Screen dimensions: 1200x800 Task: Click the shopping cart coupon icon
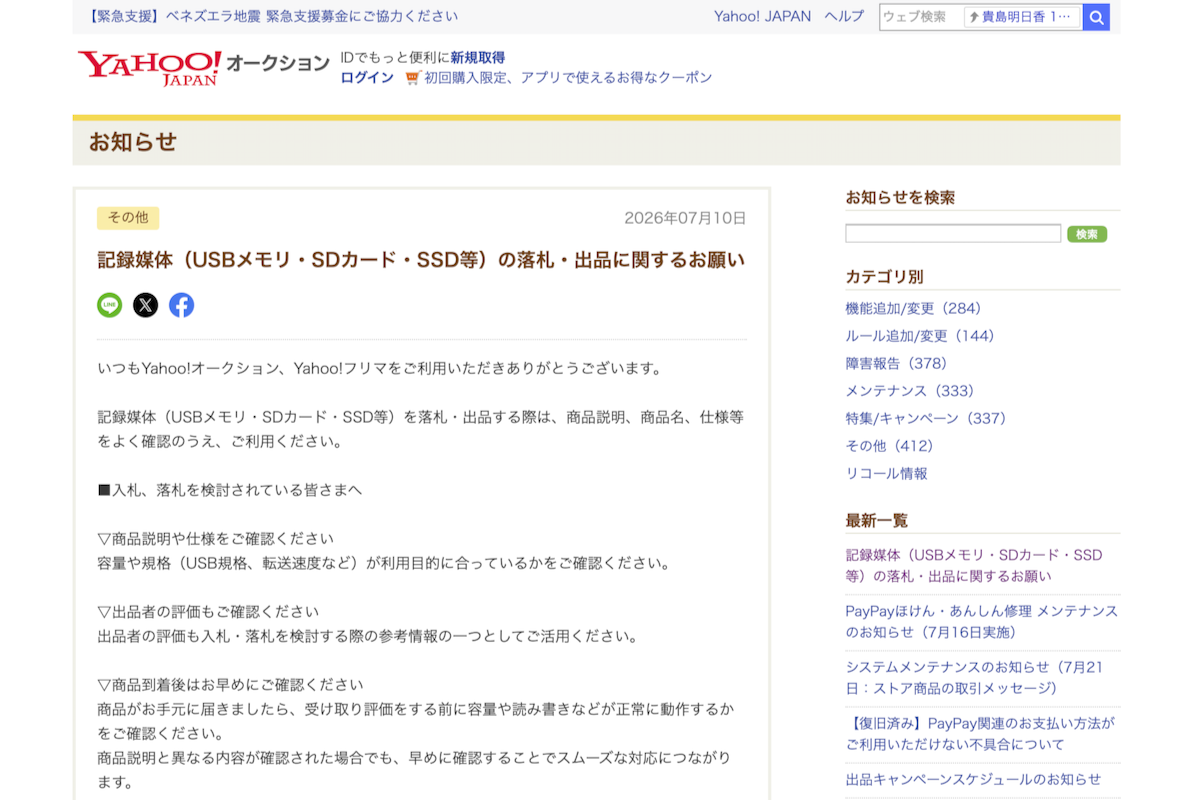click(412, 78)
